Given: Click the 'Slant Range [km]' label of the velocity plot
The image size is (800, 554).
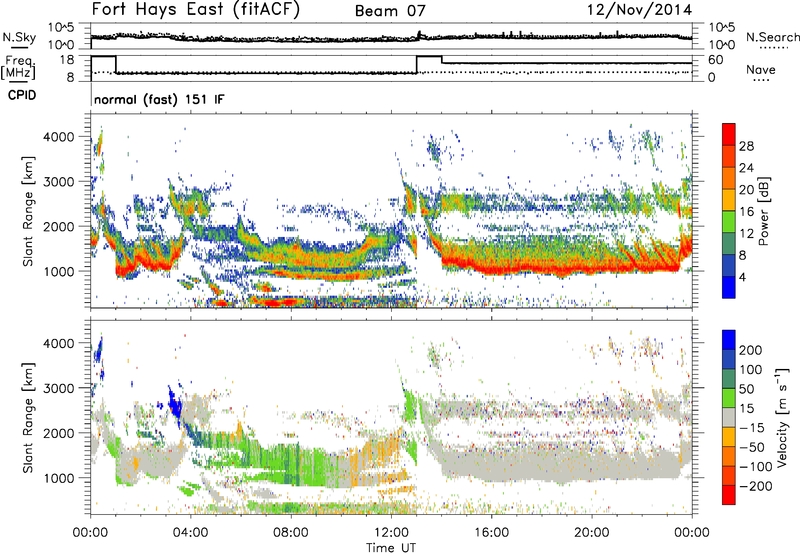Looking at the screenshot, I should click(x=28, y=417).
